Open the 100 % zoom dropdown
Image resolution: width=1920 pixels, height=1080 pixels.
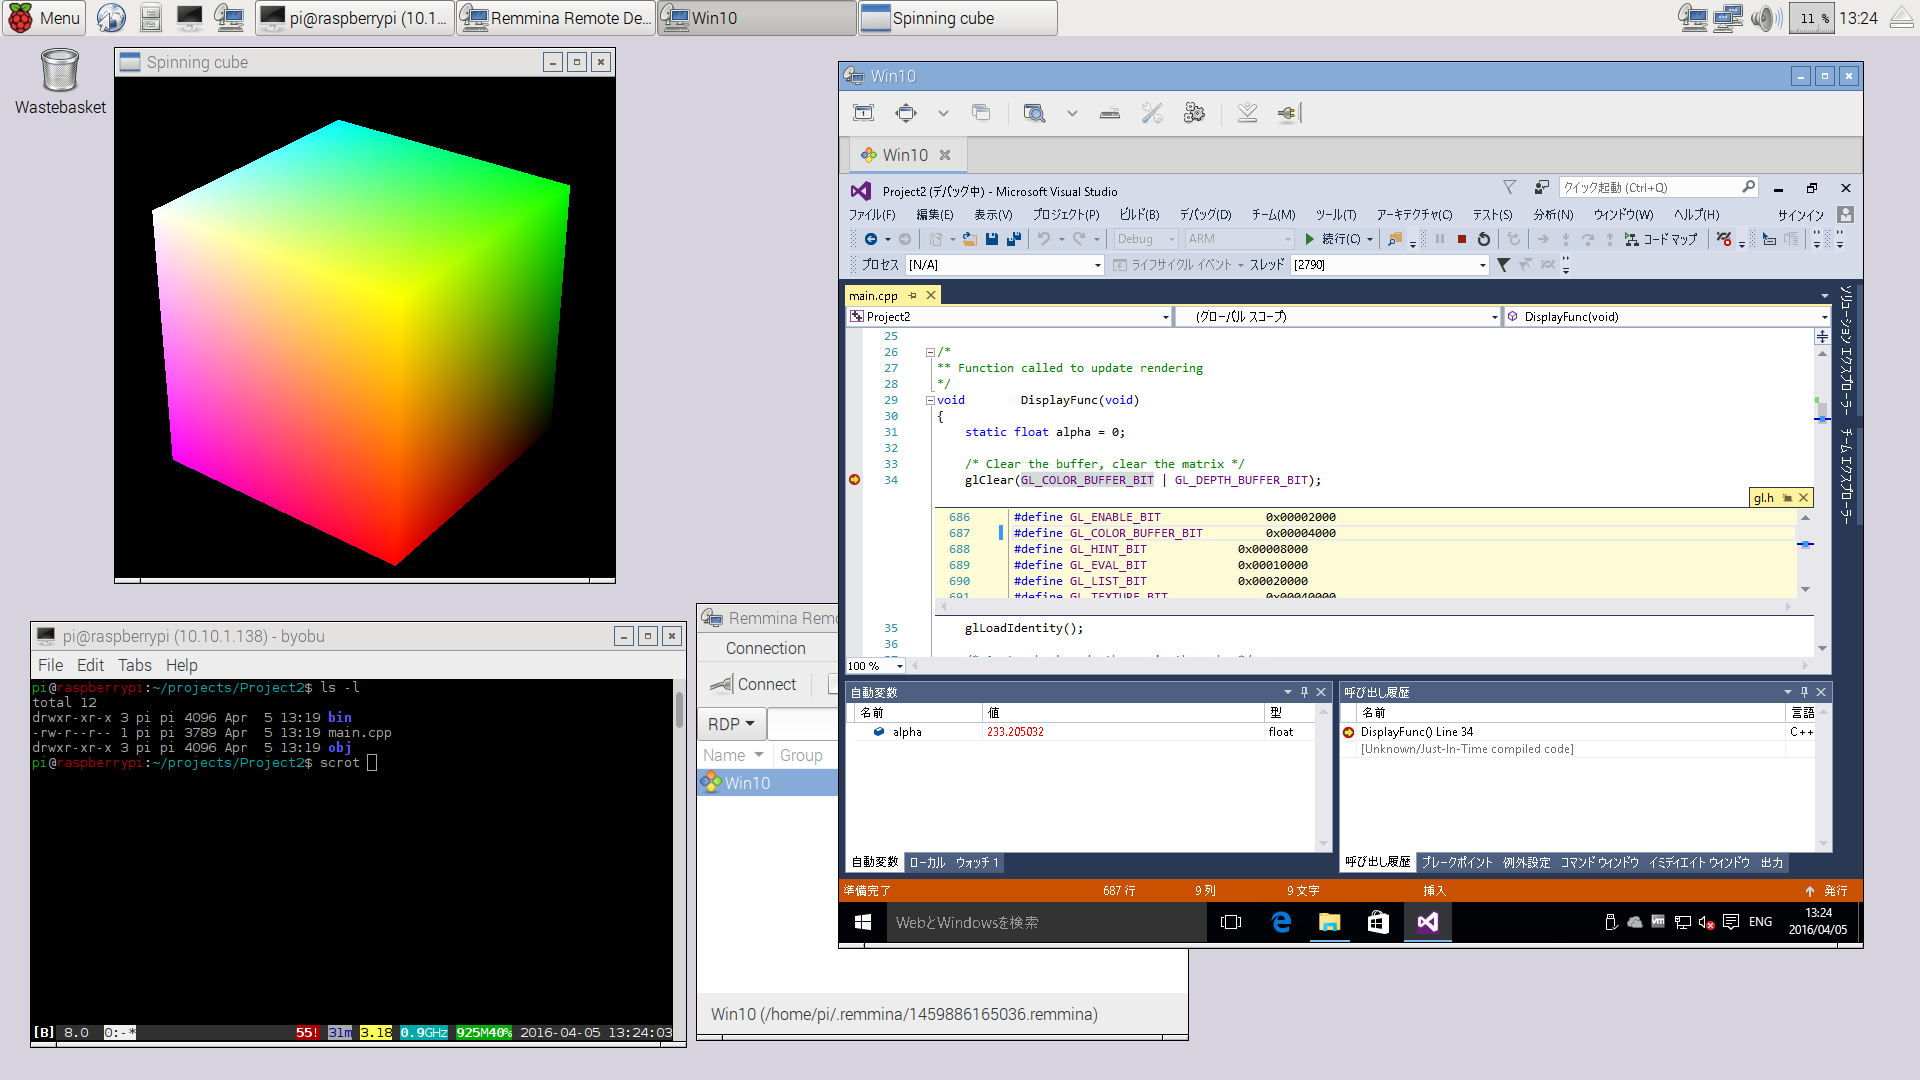point(875,666)
